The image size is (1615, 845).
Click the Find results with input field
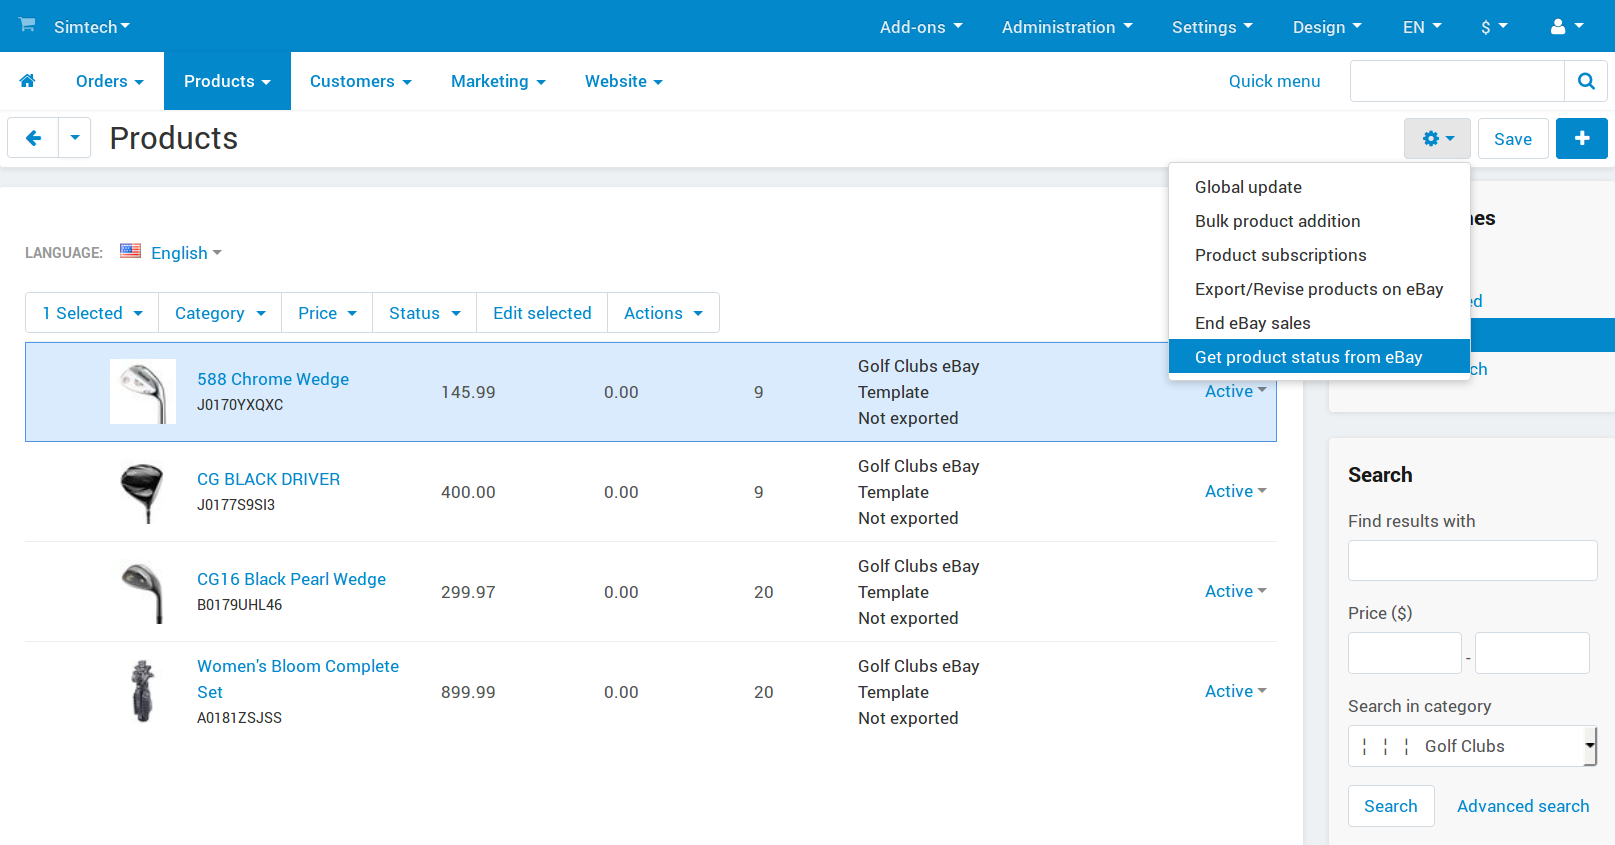[1472, 561]
